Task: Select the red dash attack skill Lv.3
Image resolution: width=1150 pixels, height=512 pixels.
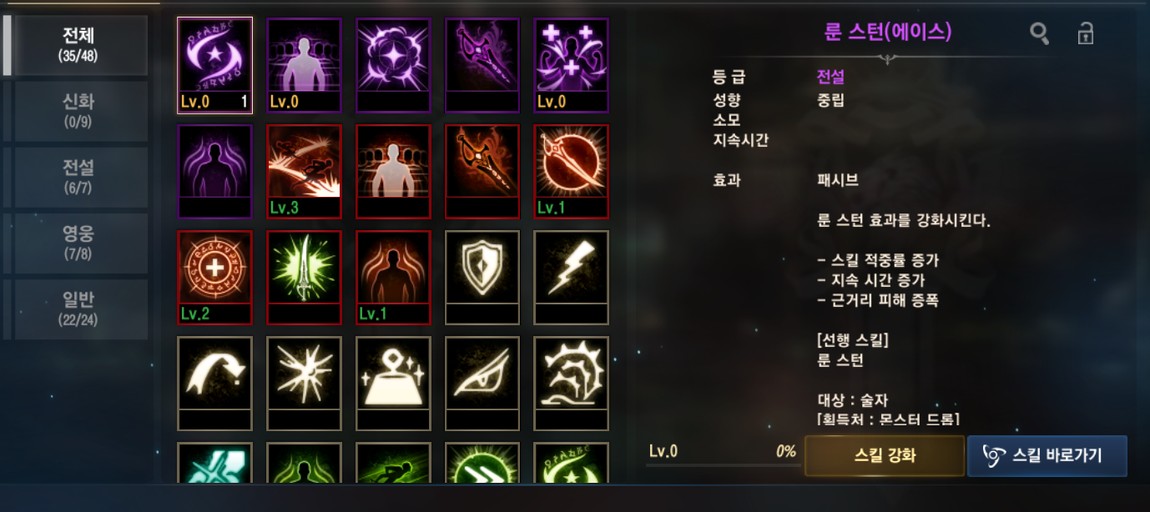Action: 304,171
